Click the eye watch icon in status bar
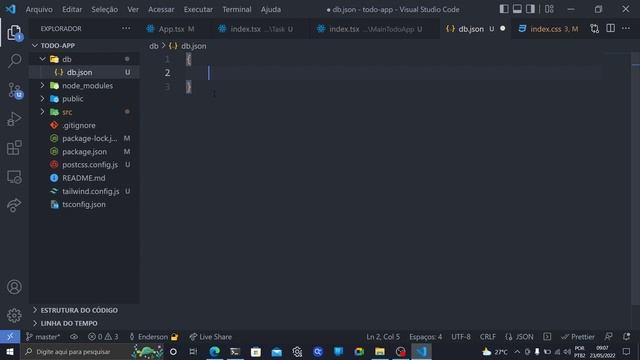This screenshot has width=640, height=360. coord(74,337)
